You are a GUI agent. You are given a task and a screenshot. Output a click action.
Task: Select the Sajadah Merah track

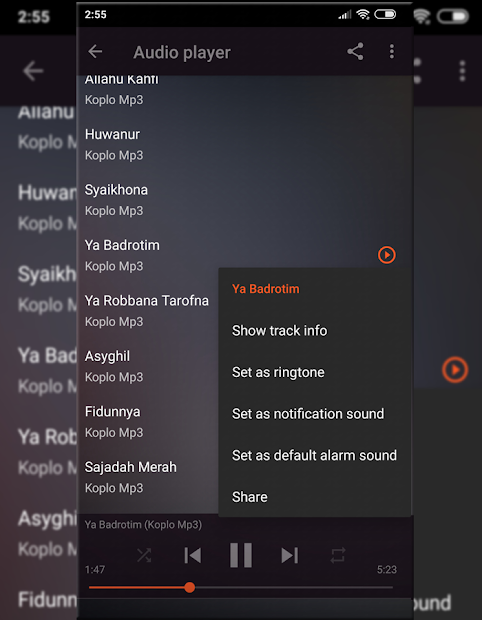pos(148,477)
